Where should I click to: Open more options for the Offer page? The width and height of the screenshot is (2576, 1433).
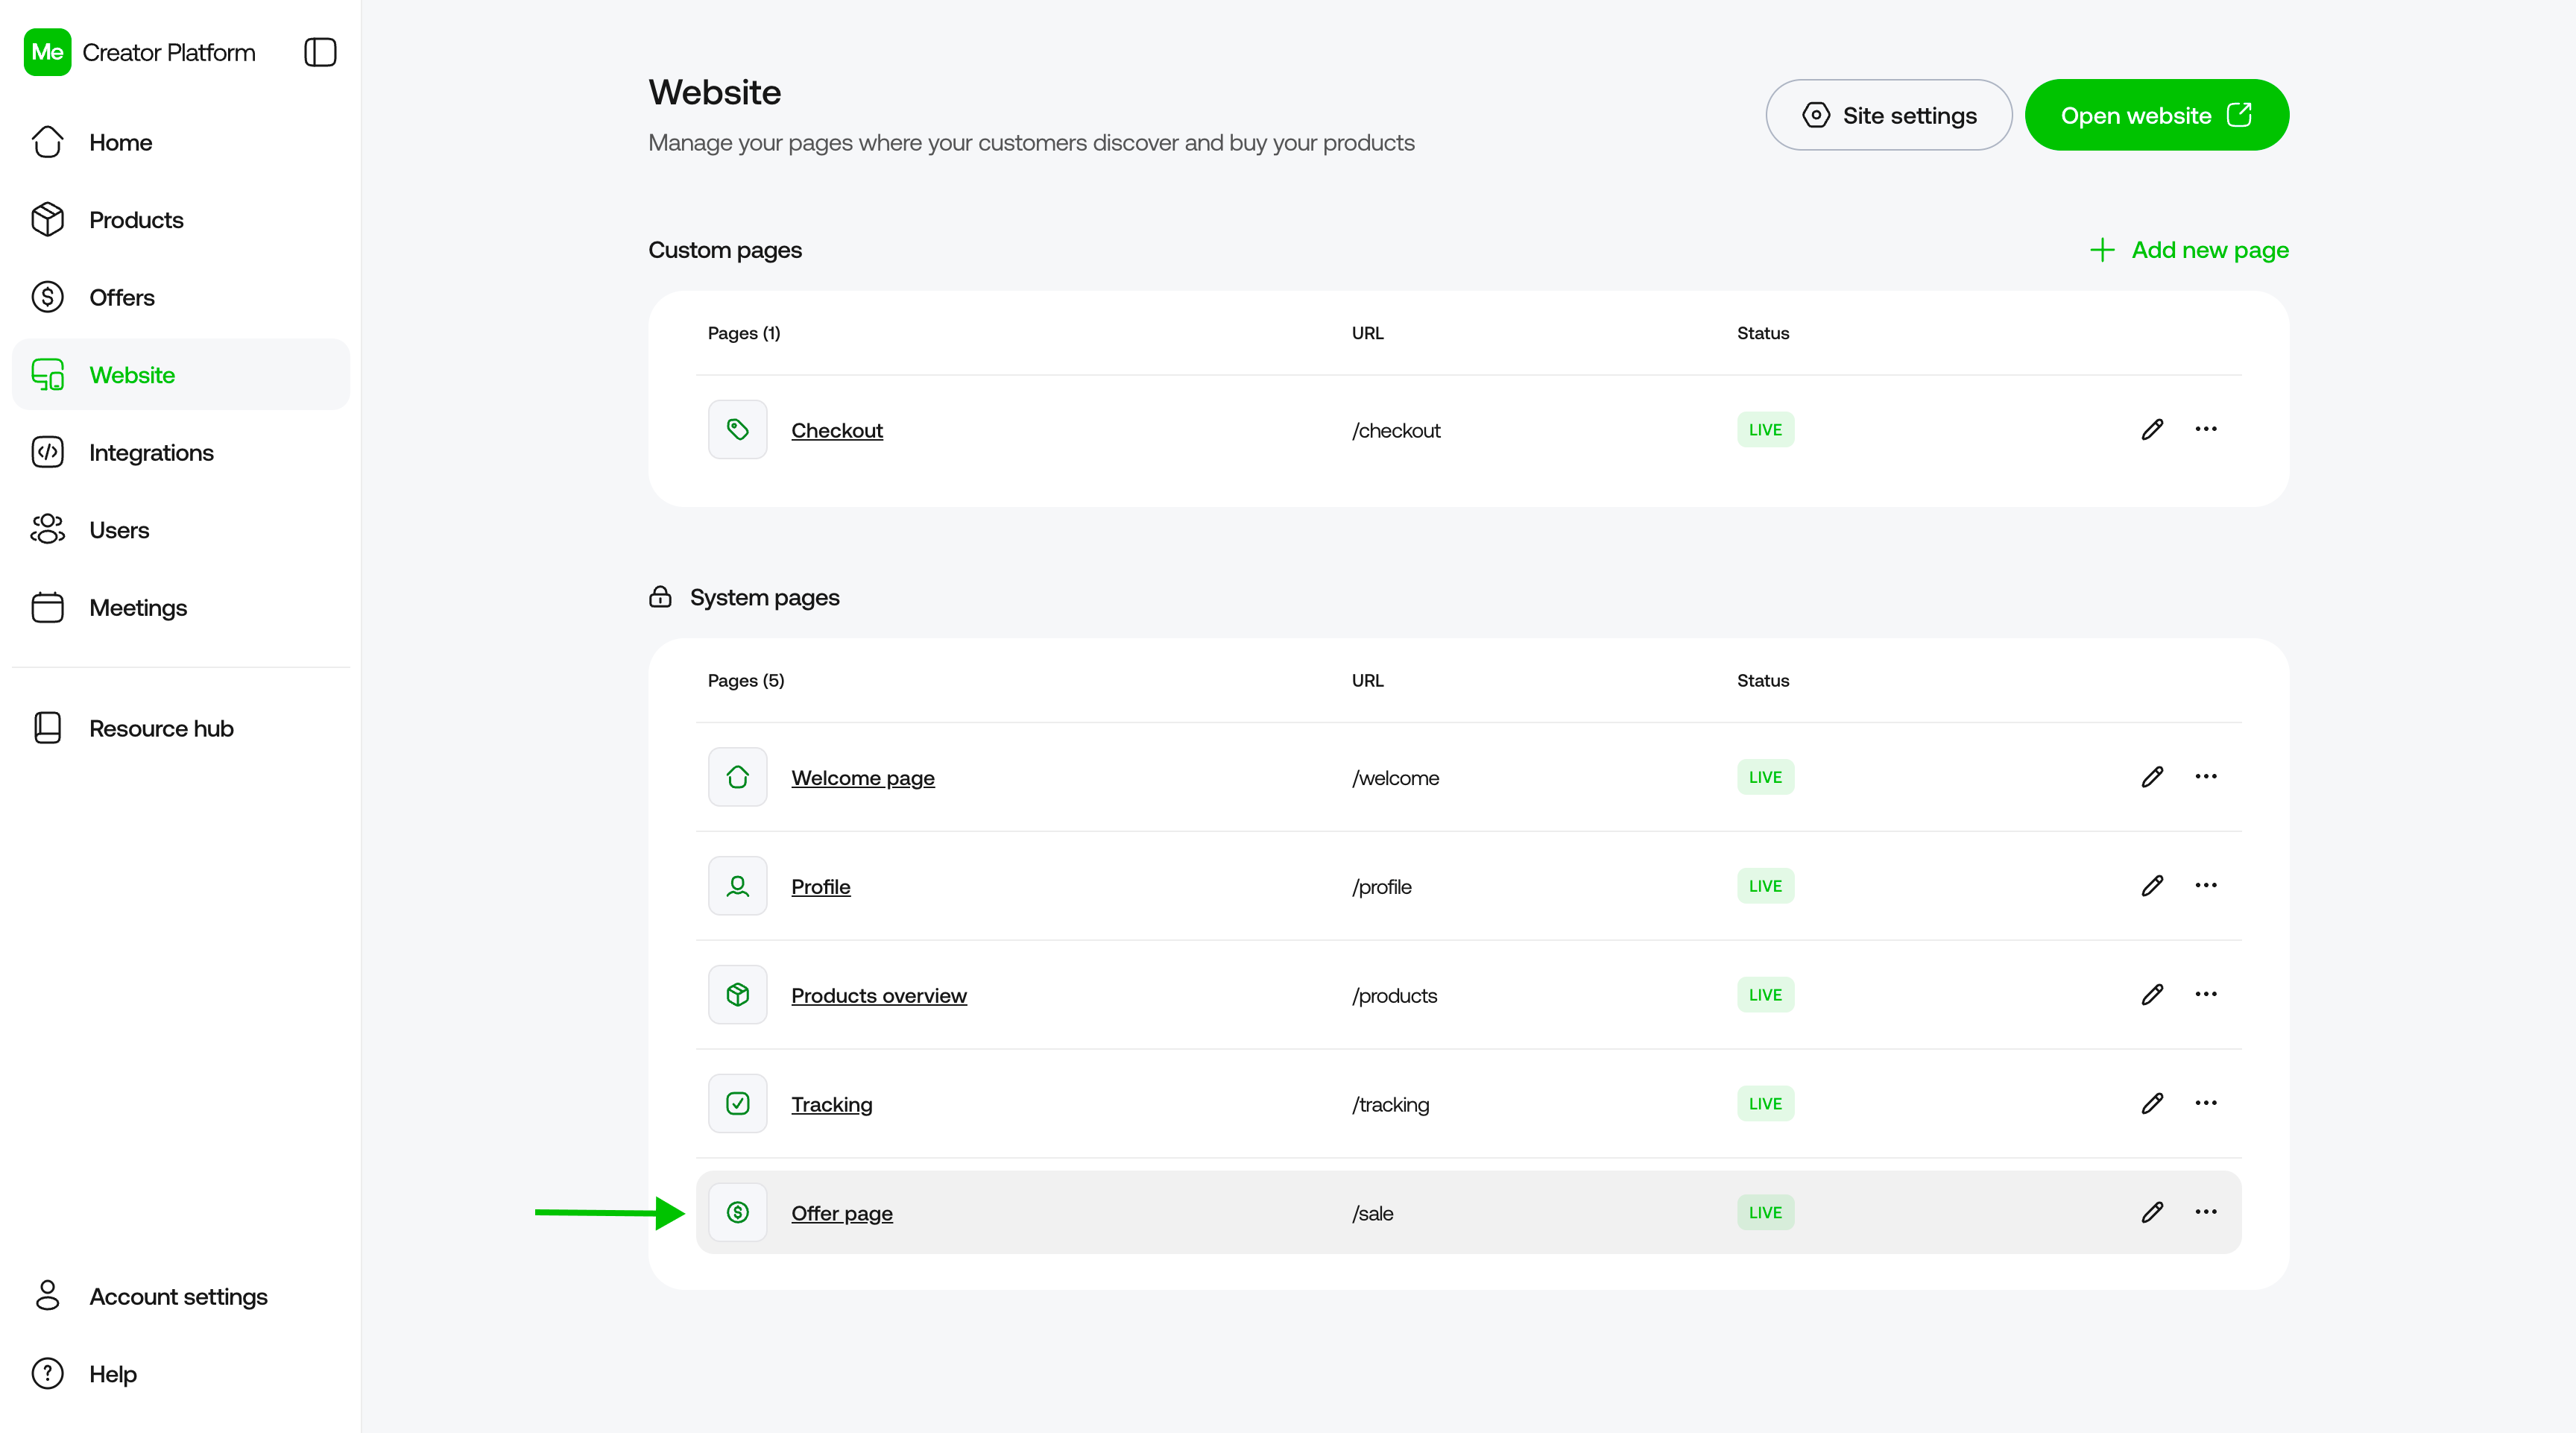(2206, 1212)
